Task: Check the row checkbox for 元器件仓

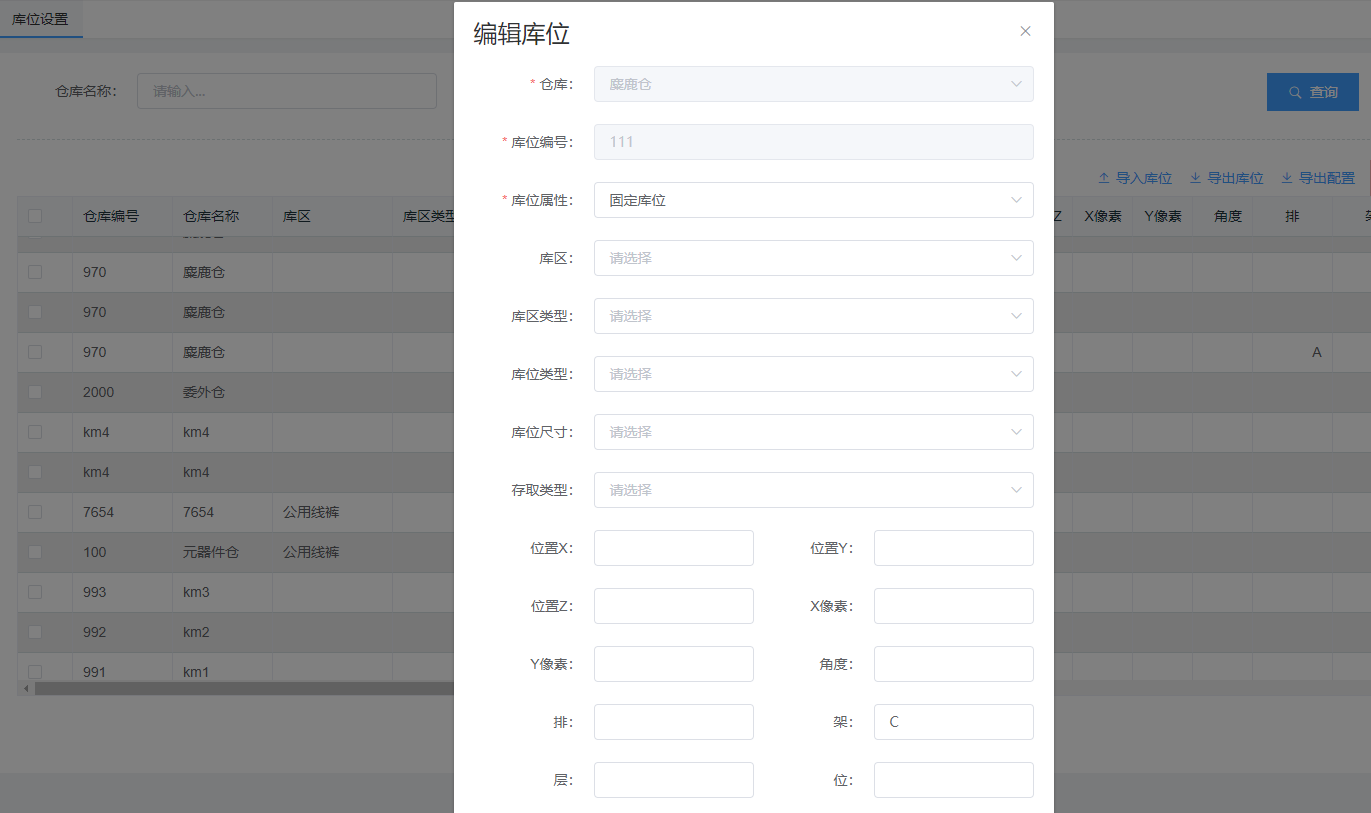Action: [x=35, y=552]
